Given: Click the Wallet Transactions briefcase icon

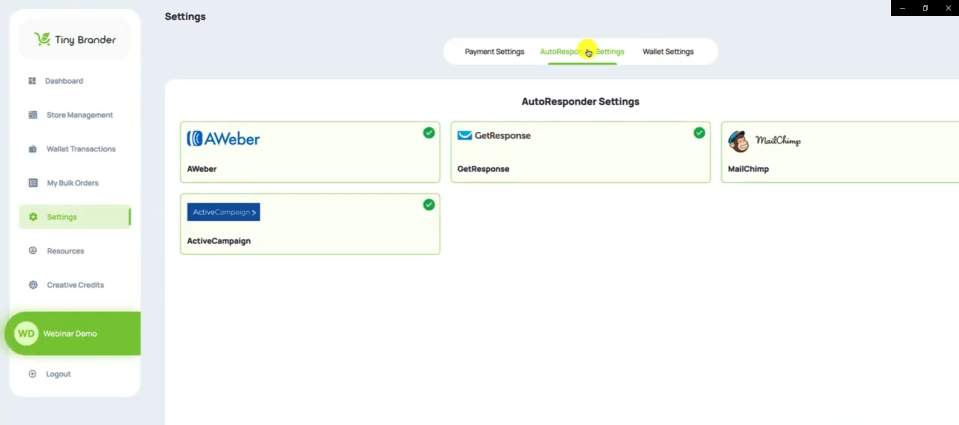Looking at the screenshot, I should click(33, 149).
